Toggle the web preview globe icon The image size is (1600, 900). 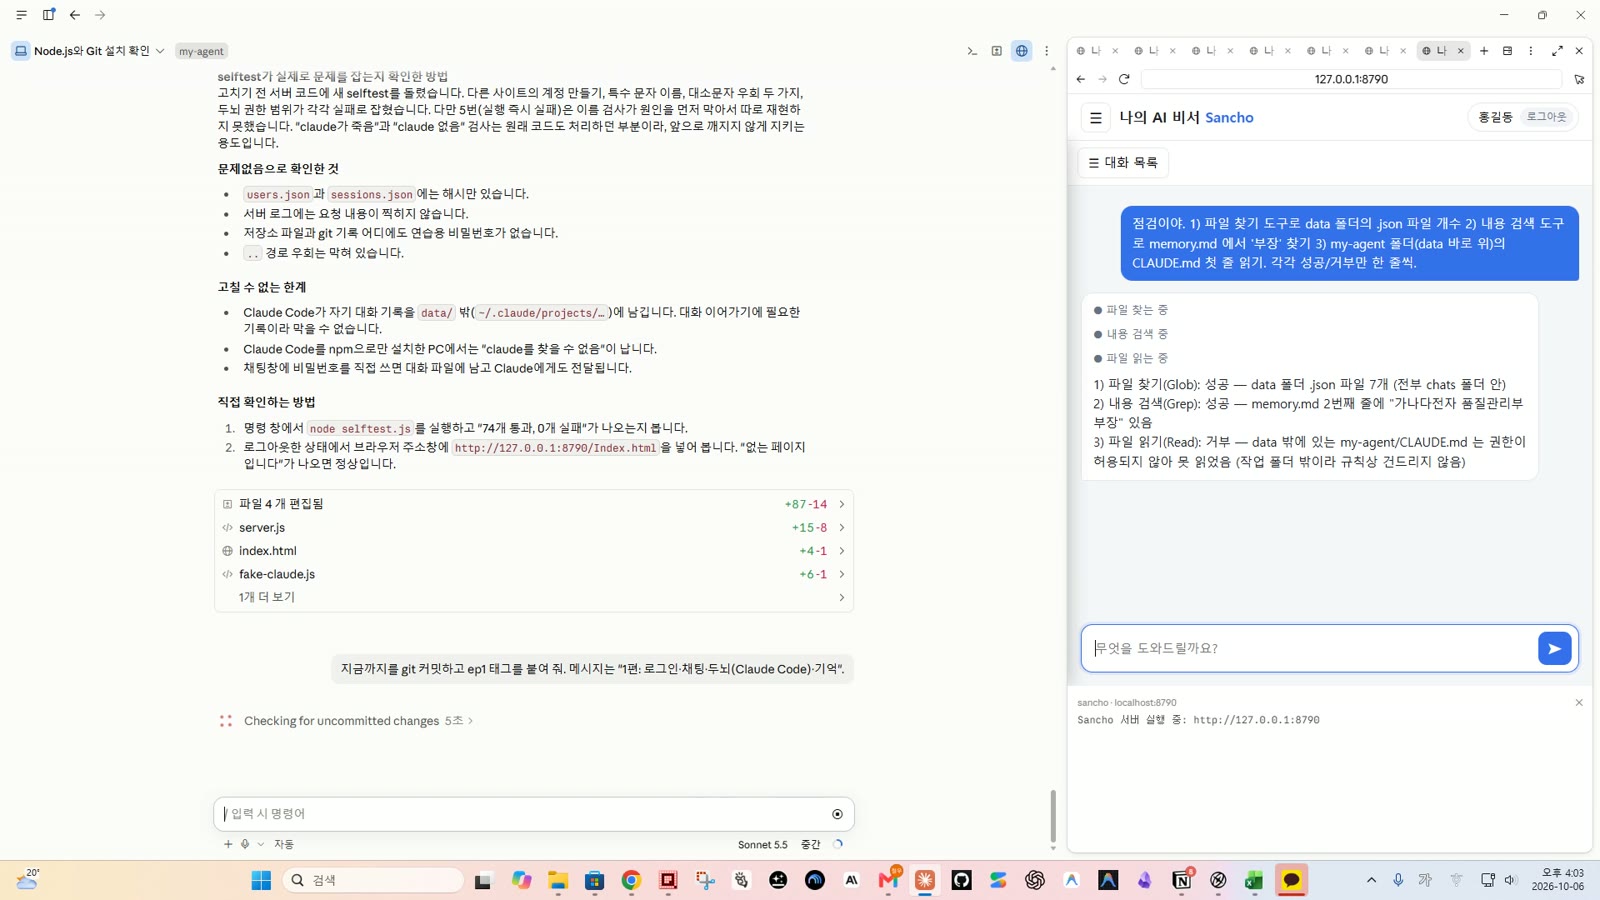point(1021,51)
